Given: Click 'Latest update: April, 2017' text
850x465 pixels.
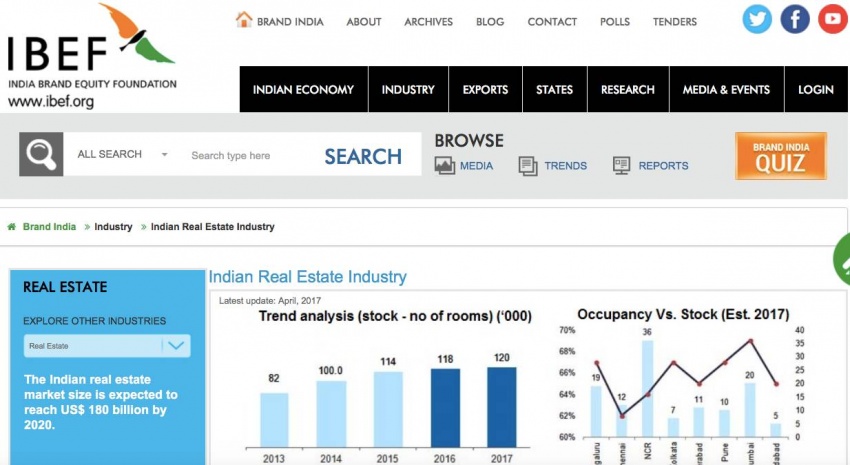Looking at the screenshot, I should click(x=269, y=301).
